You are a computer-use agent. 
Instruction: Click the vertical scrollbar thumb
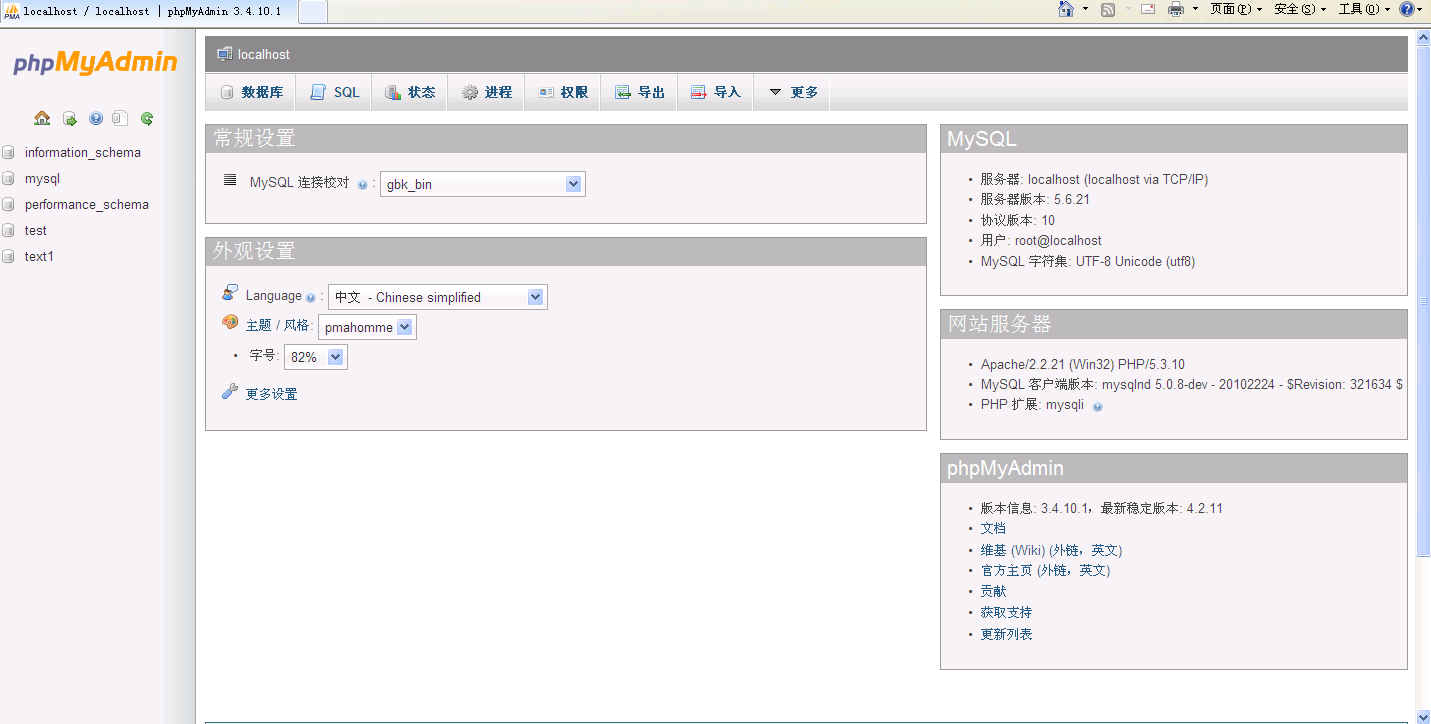click(x=1423, y=300)
